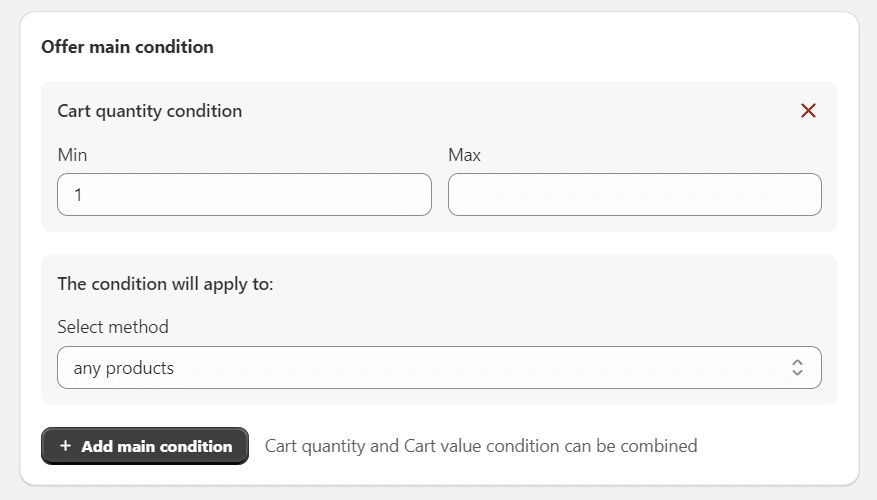
Task: Click the "Cart quantity condition" title
Action: click(x=149, y=111)
